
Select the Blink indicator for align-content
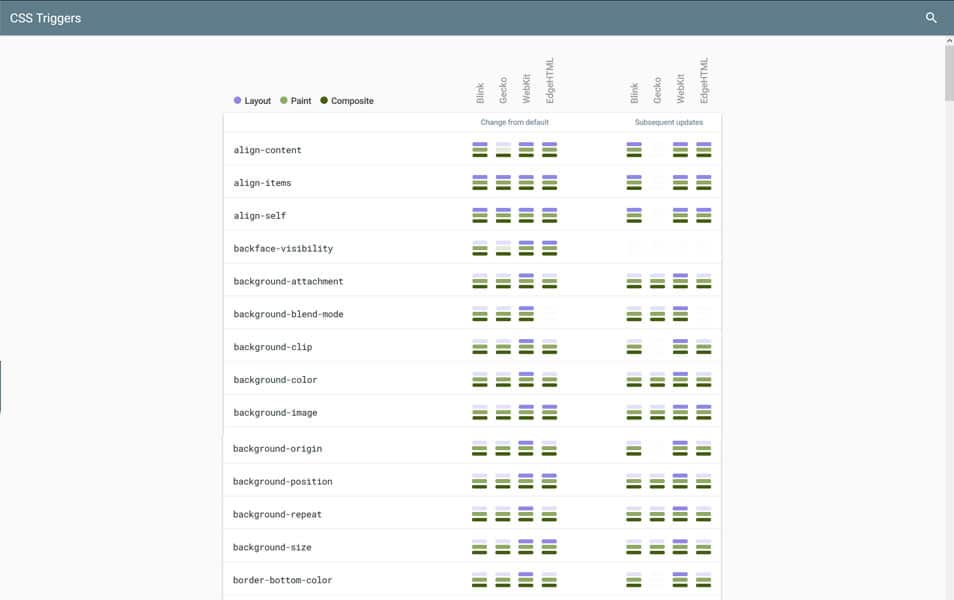pos(480,149)
